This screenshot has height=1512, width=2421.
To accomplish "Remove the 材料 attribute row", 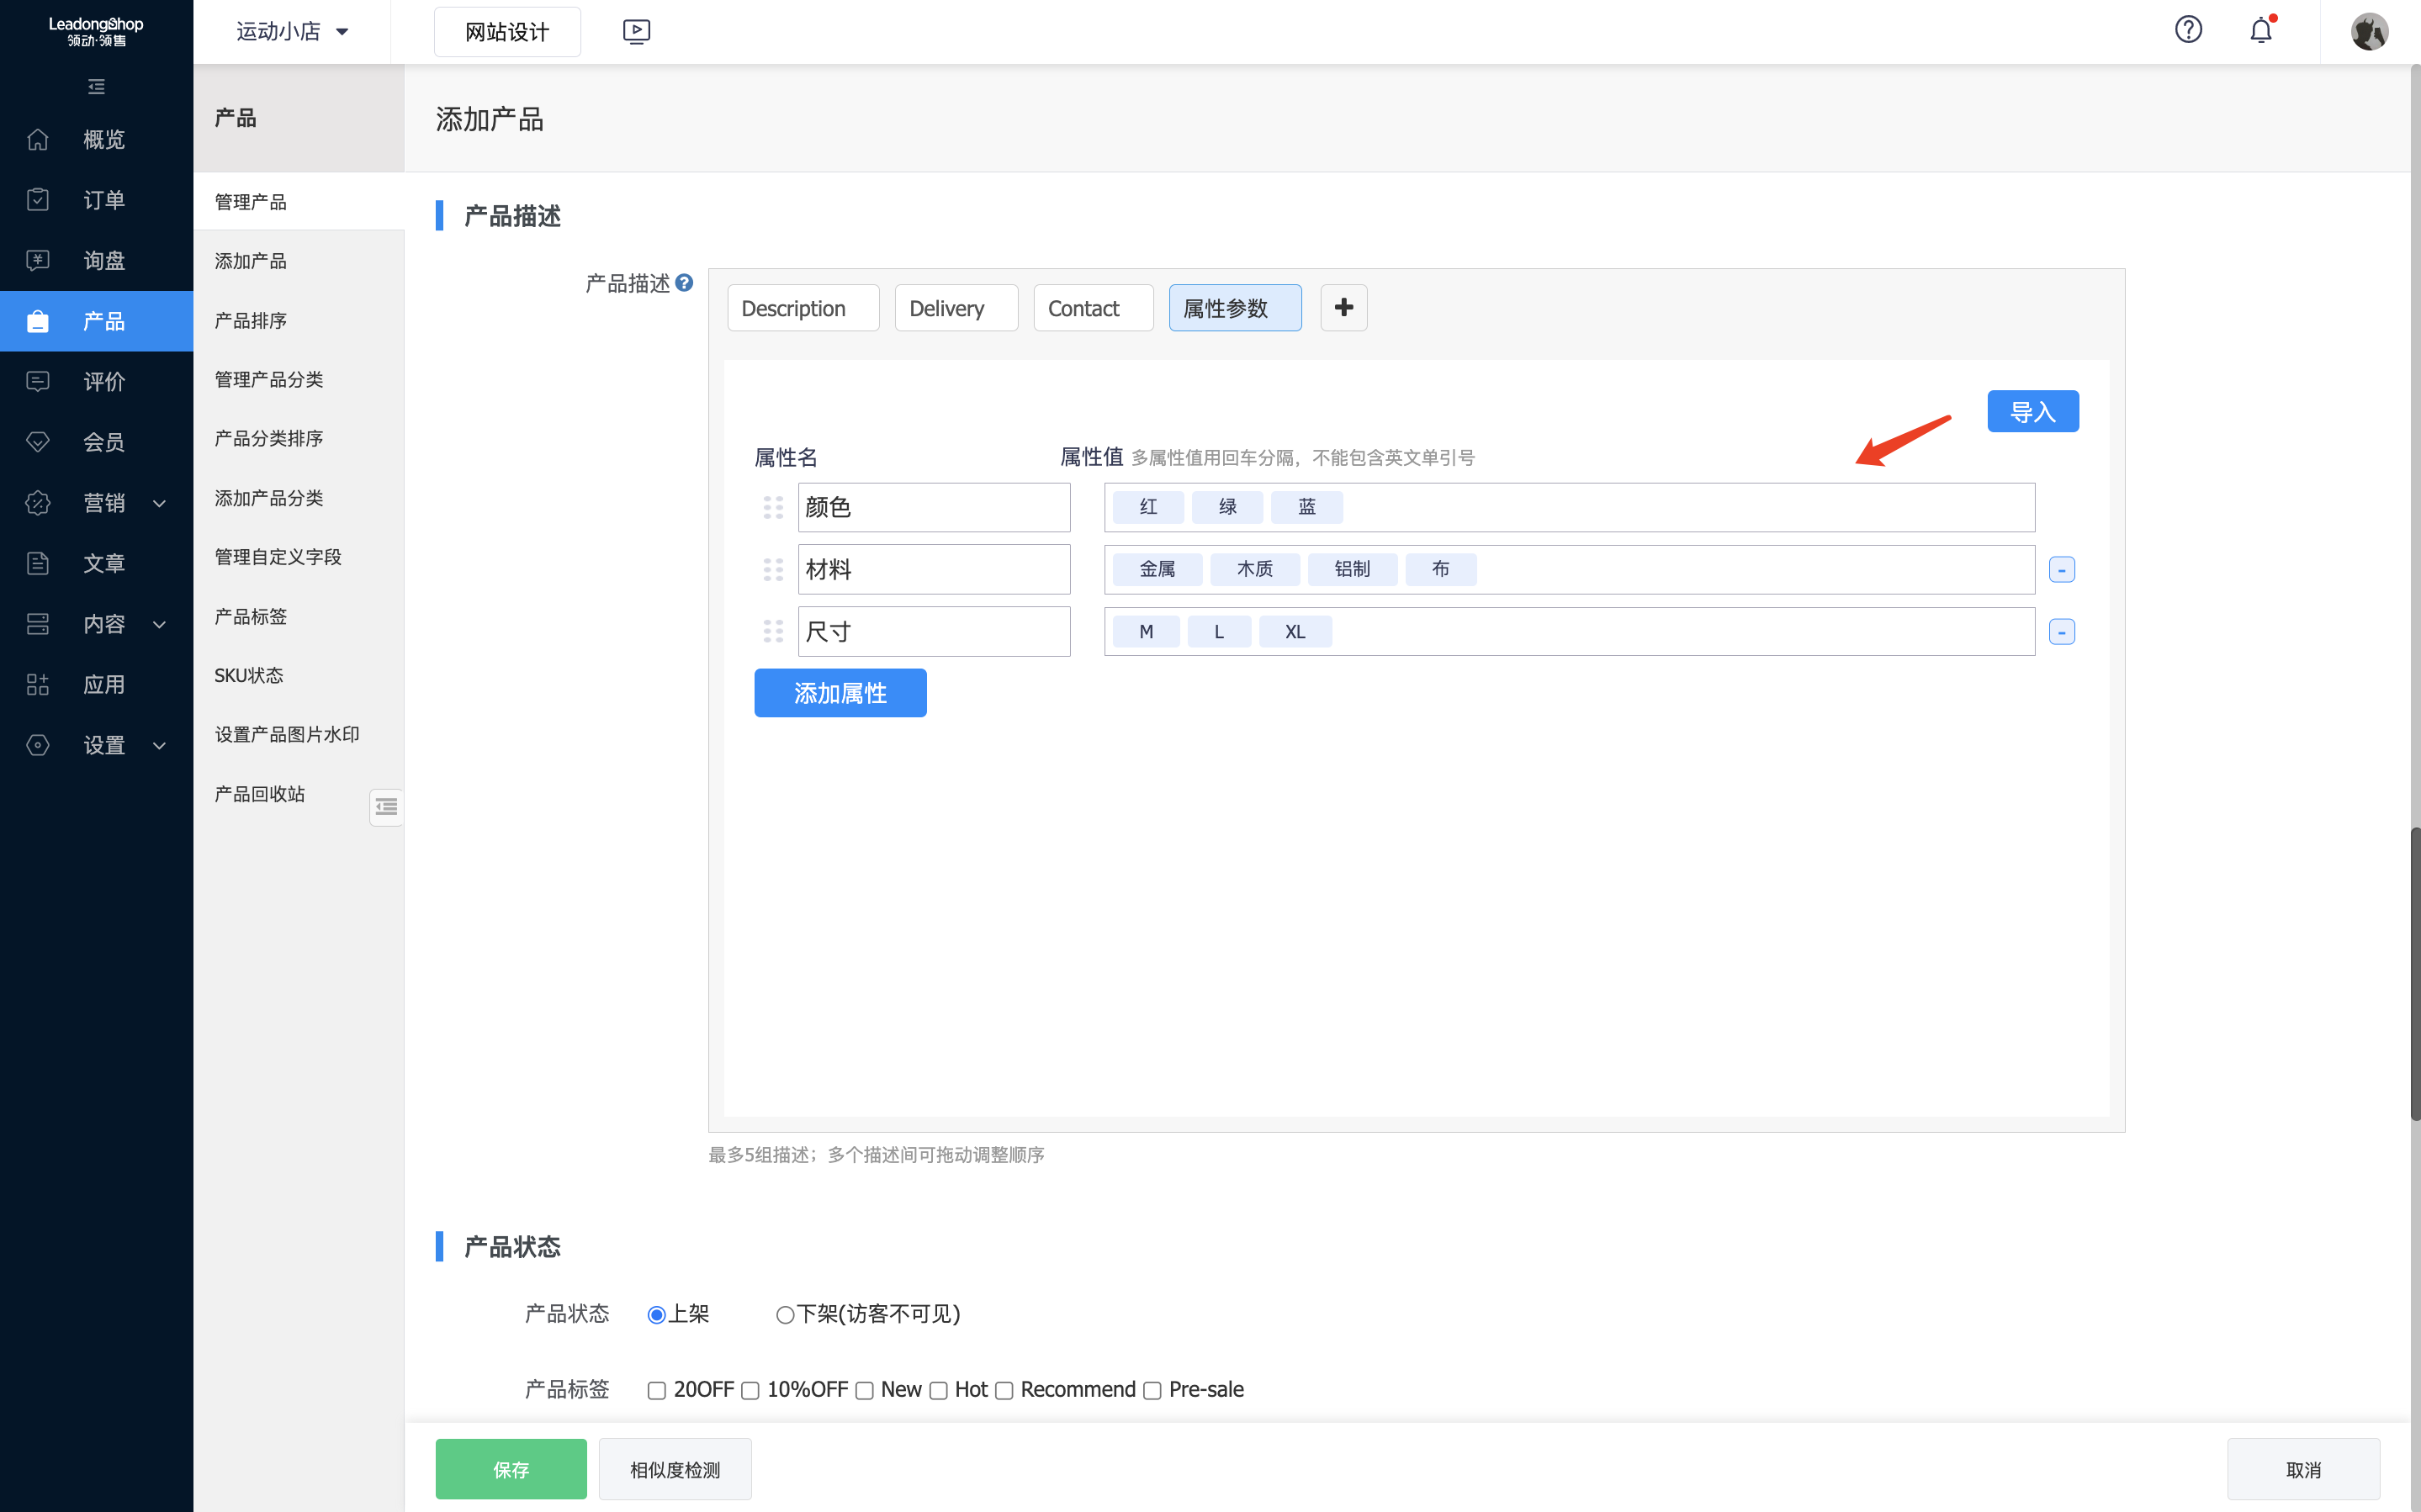I will pos(2061,570).
